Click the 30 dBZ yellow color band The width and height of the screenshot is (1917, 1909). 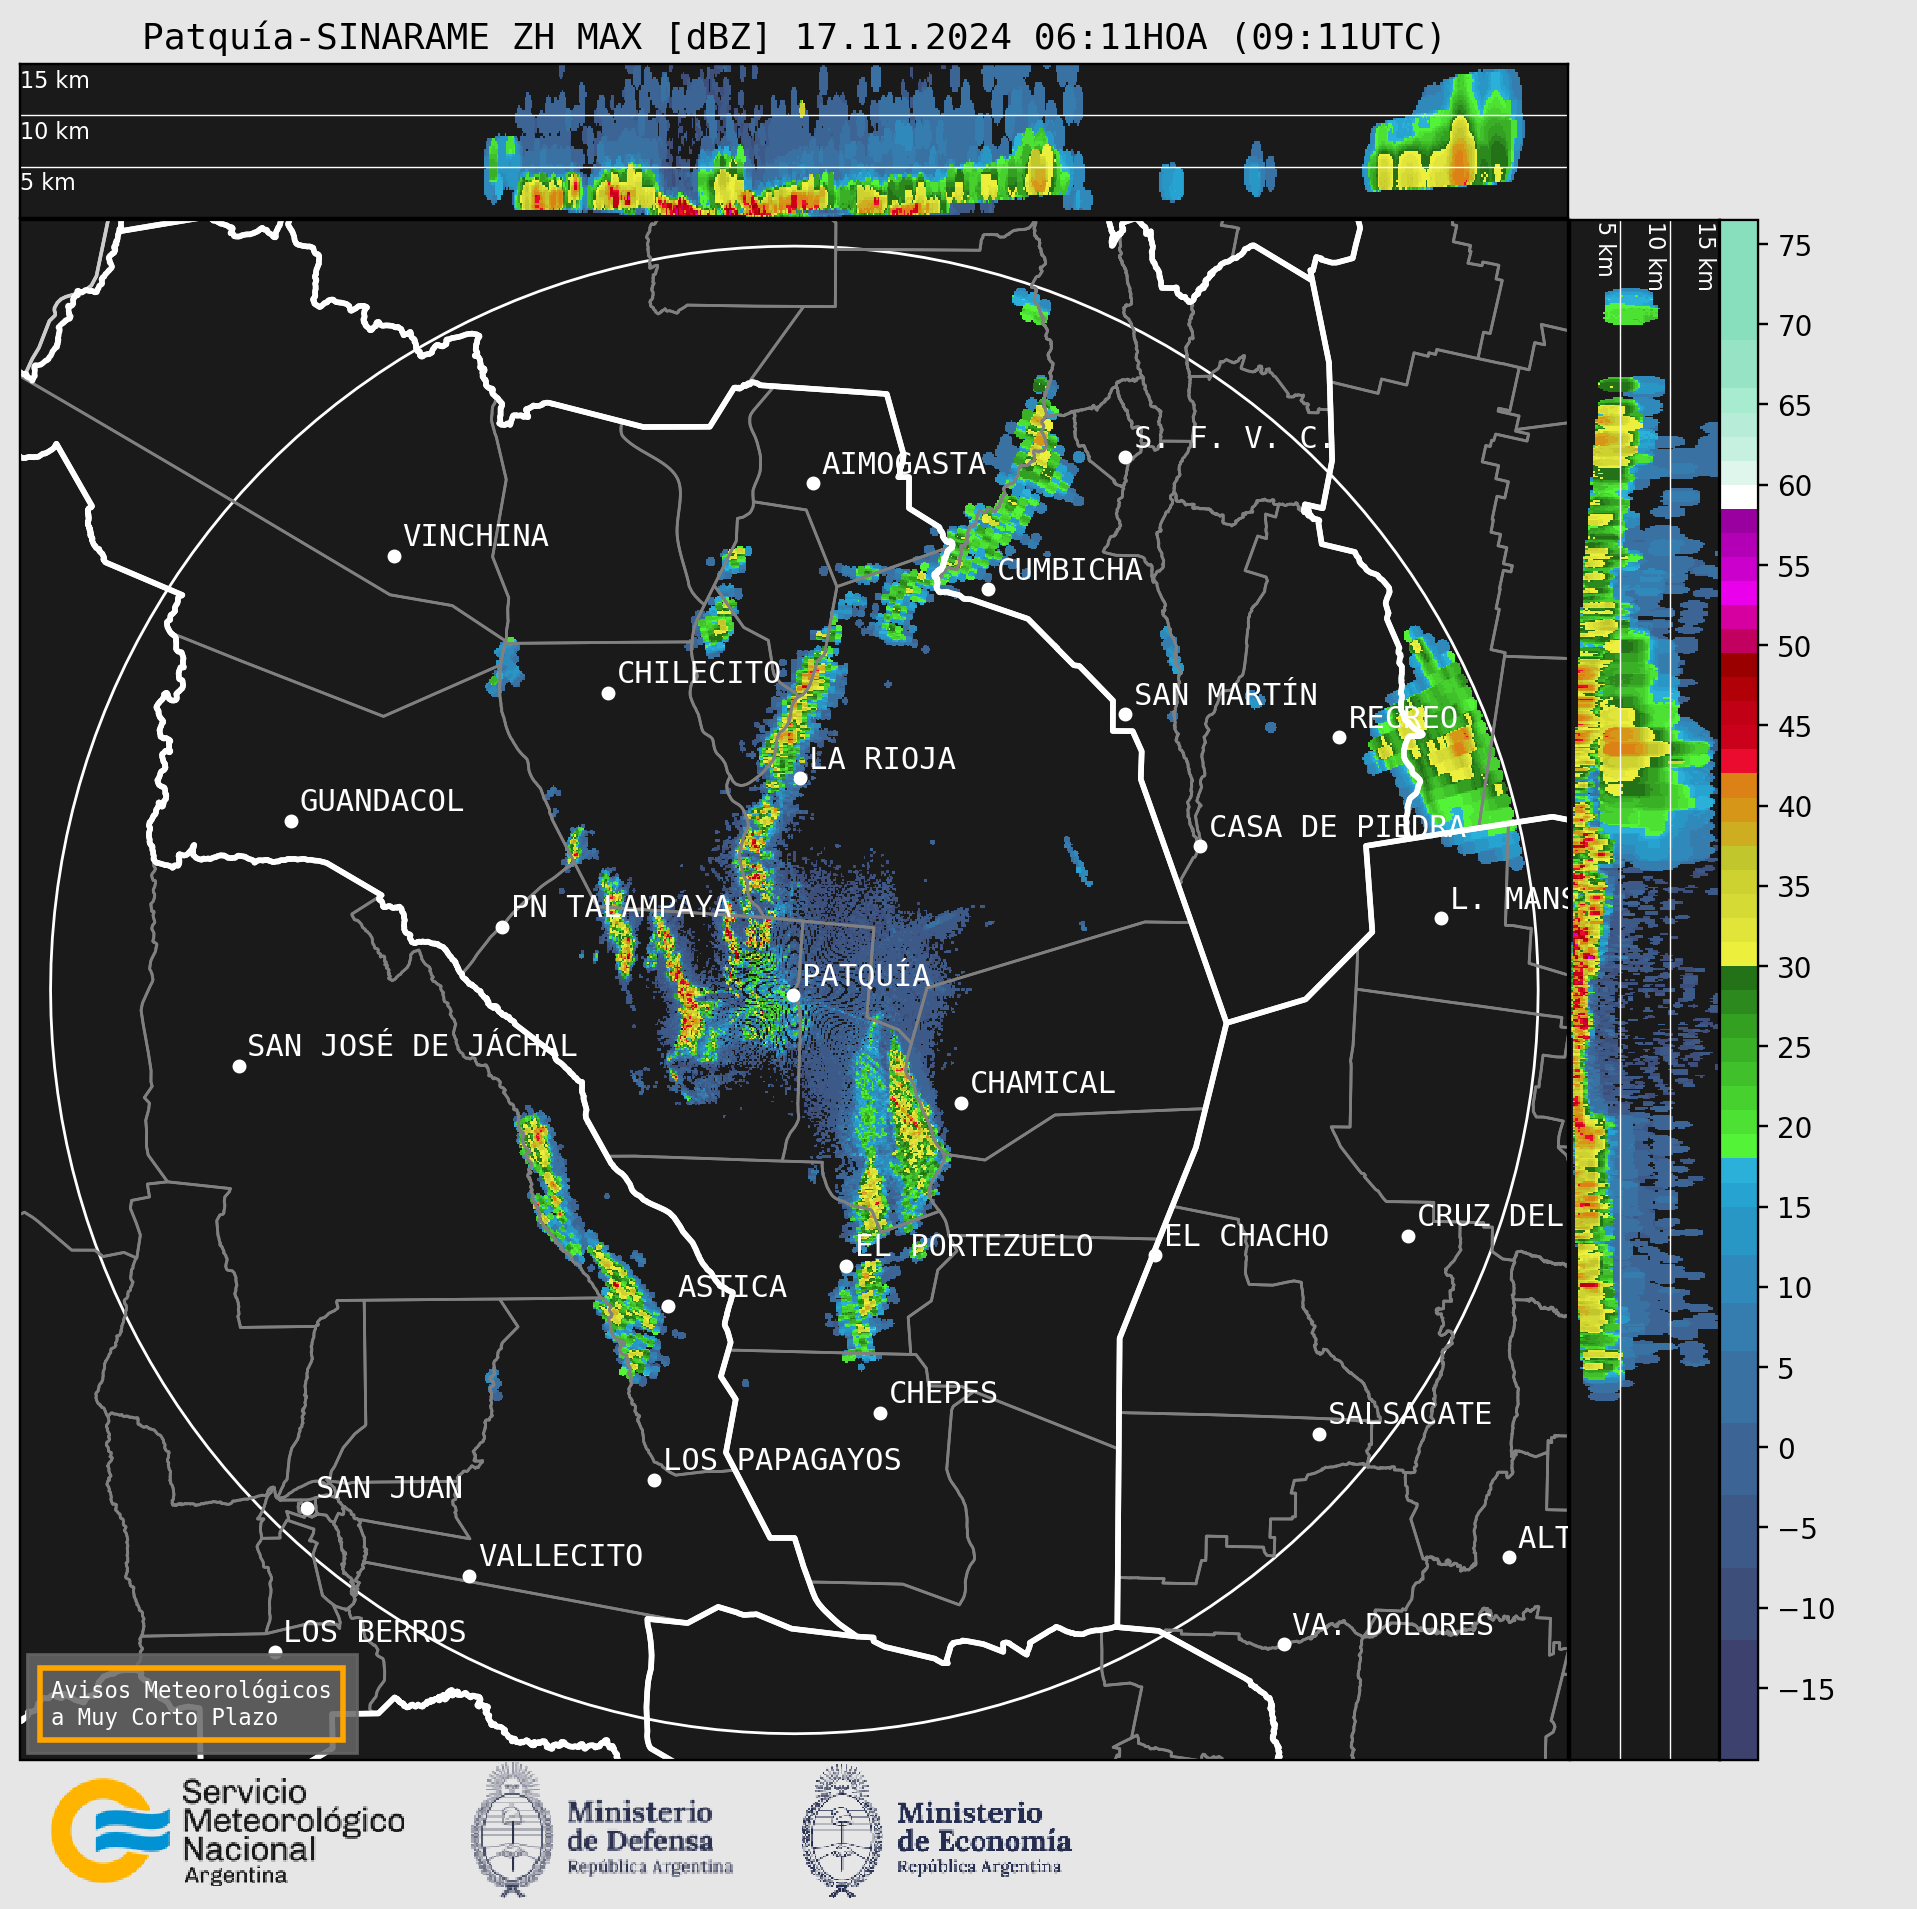[1739, 954]
